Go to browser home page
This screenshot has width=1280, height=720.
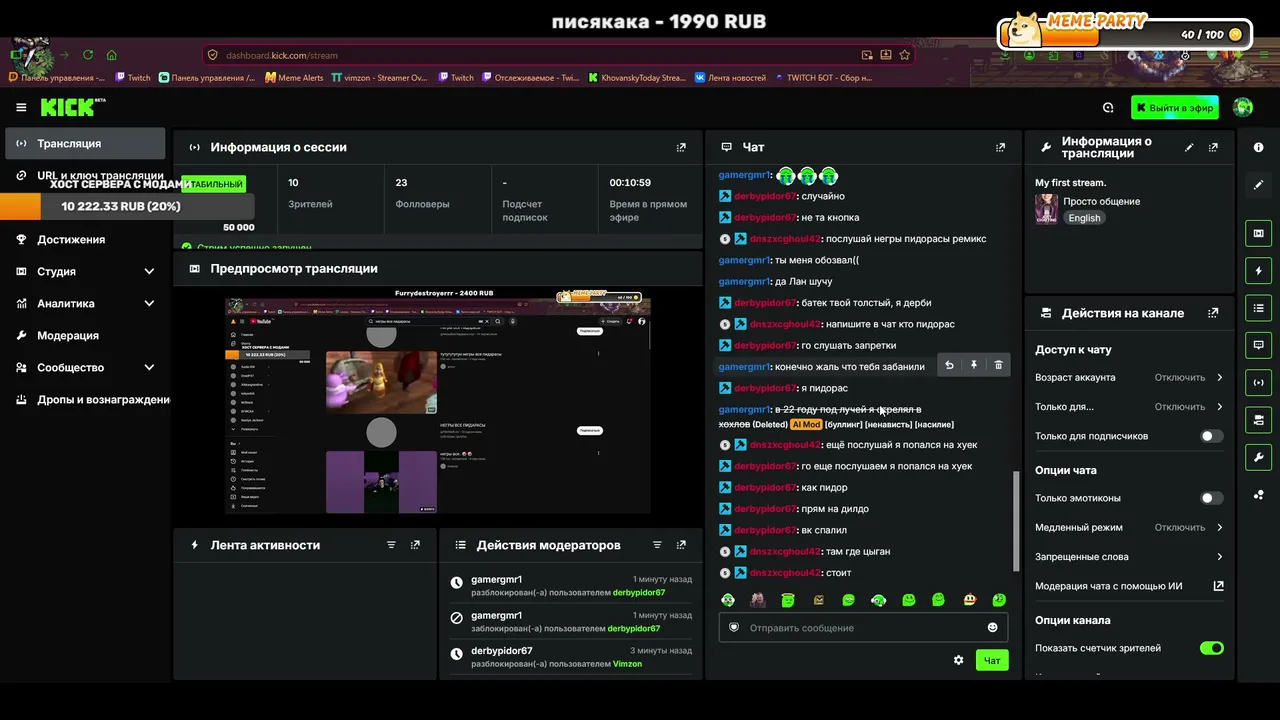[x=111, y=55]
